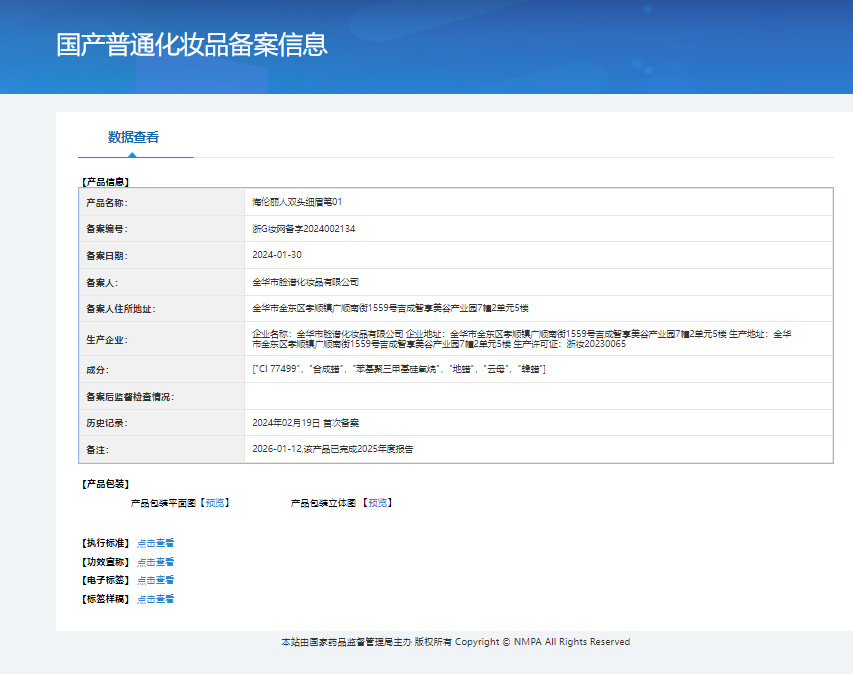Select the 生产企业 details cell
Viewport: 853px width, 674px height.
click(539, 339)
